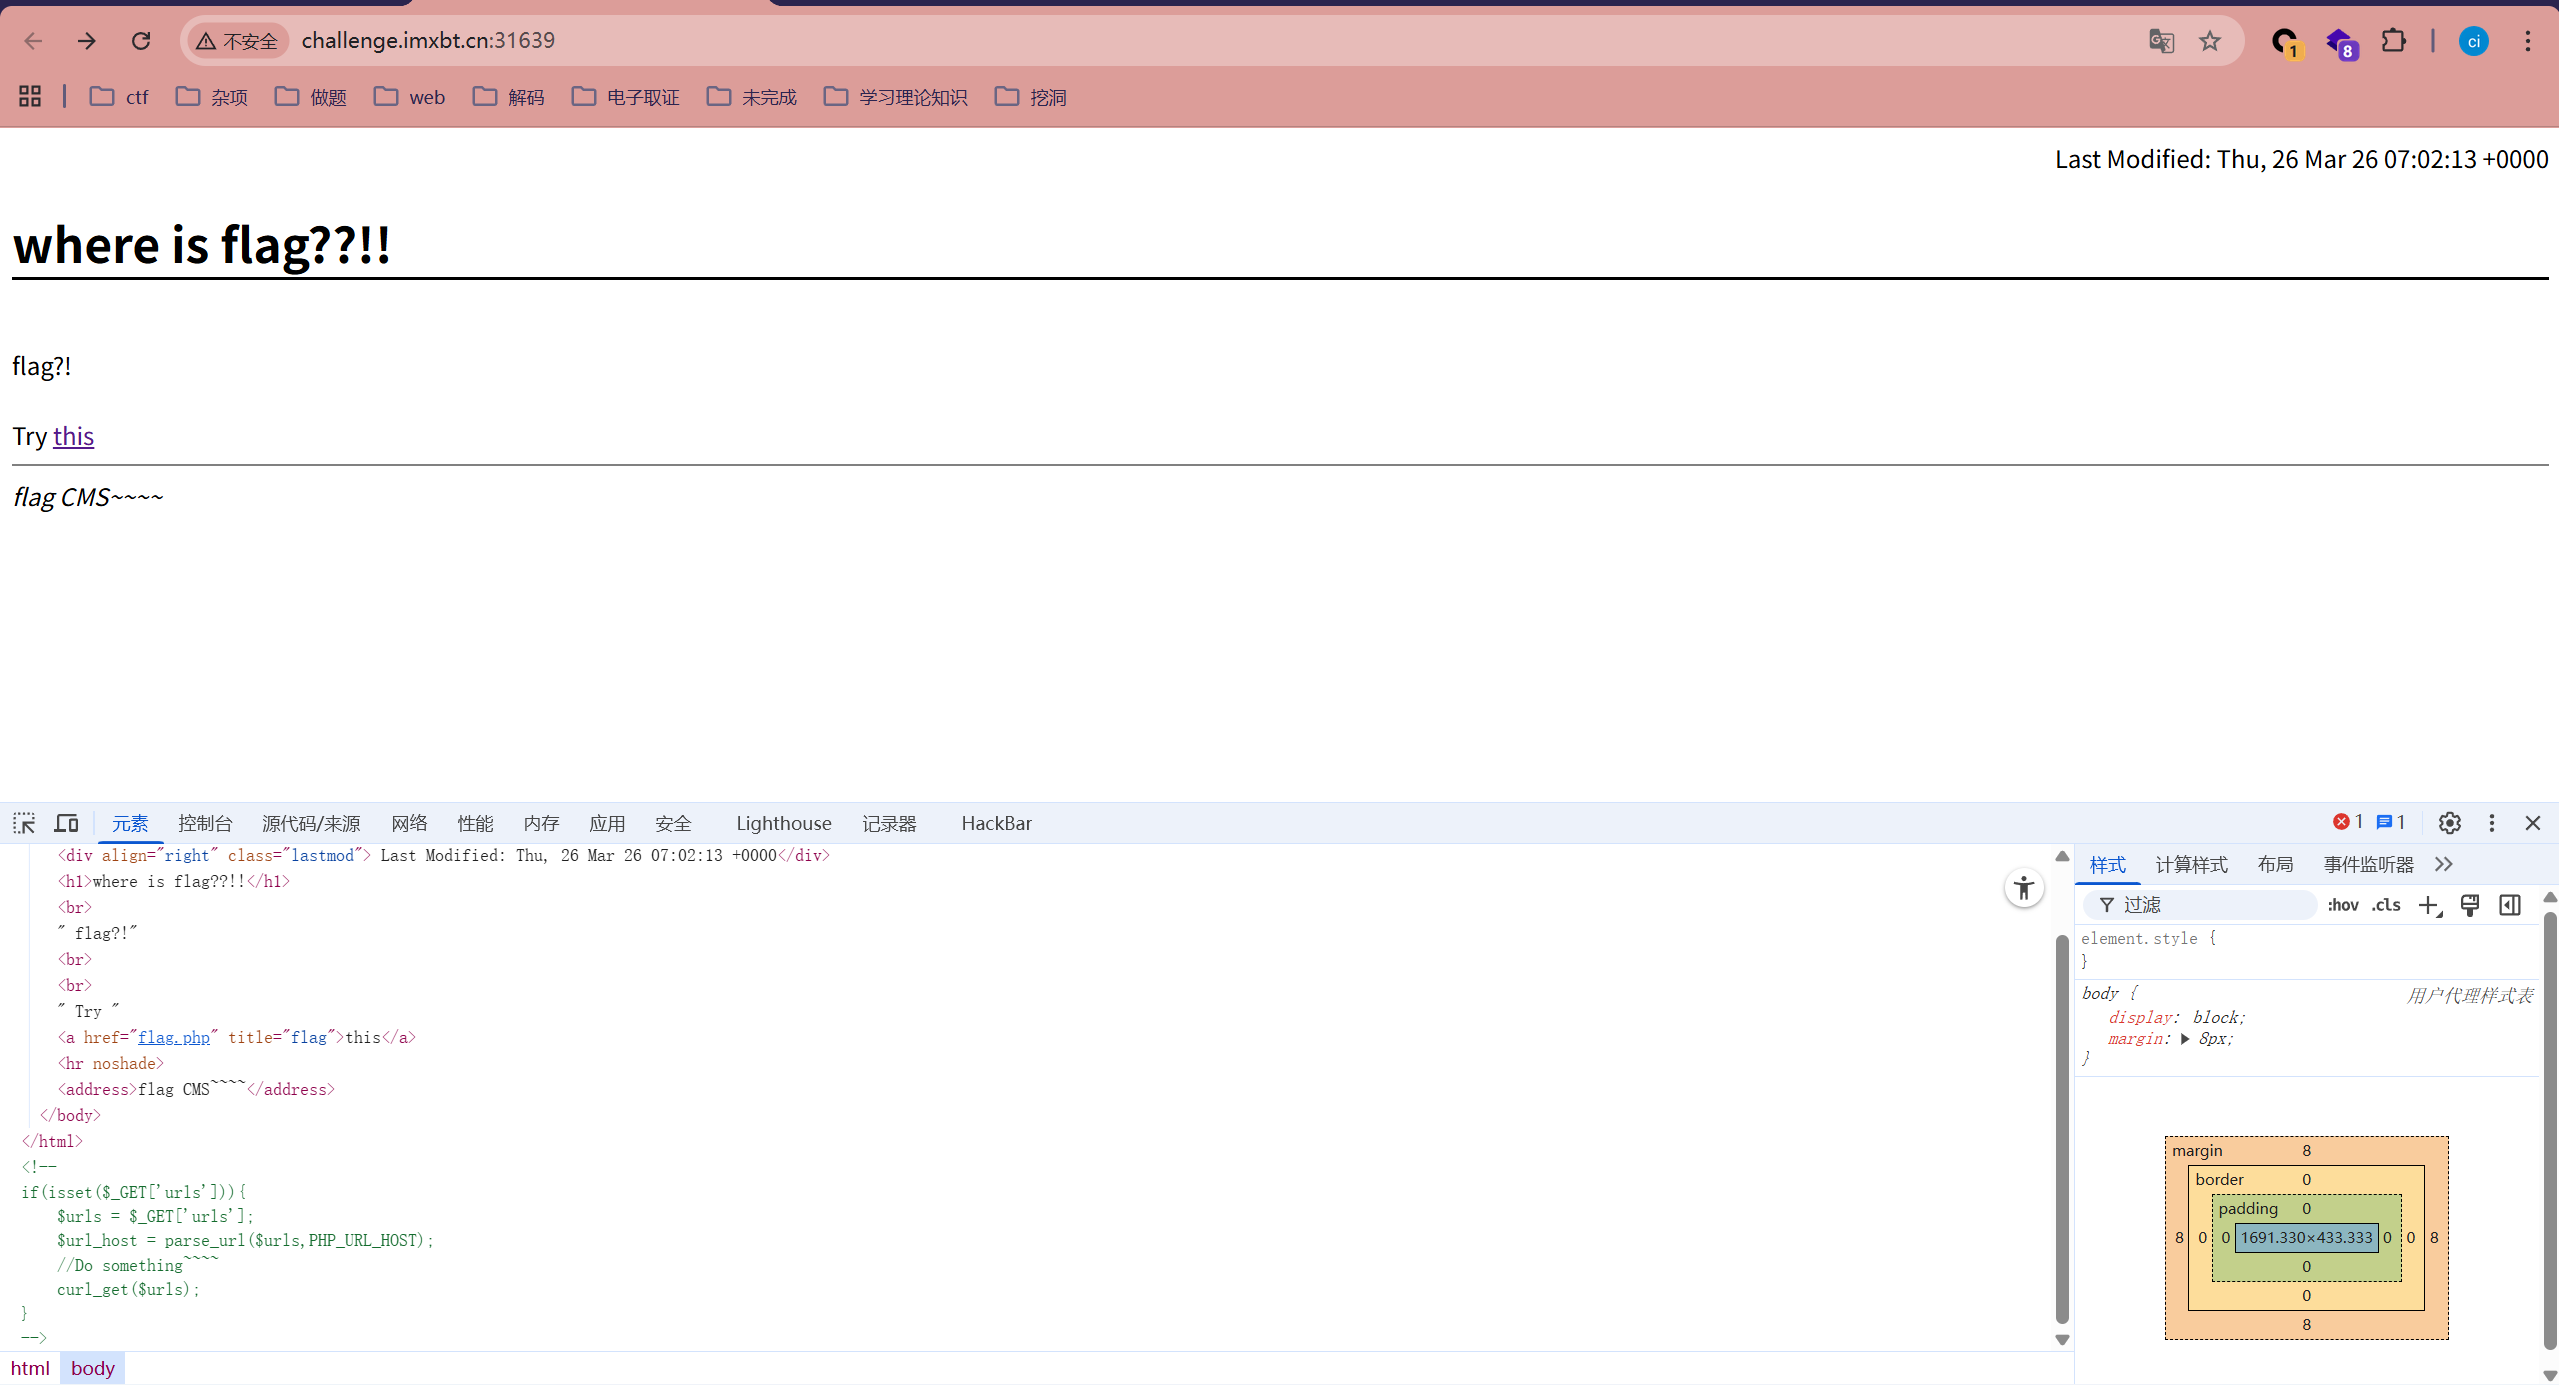Click the flag.php href in the Elements panel

pyautogui.click(x=174, y=1037)
